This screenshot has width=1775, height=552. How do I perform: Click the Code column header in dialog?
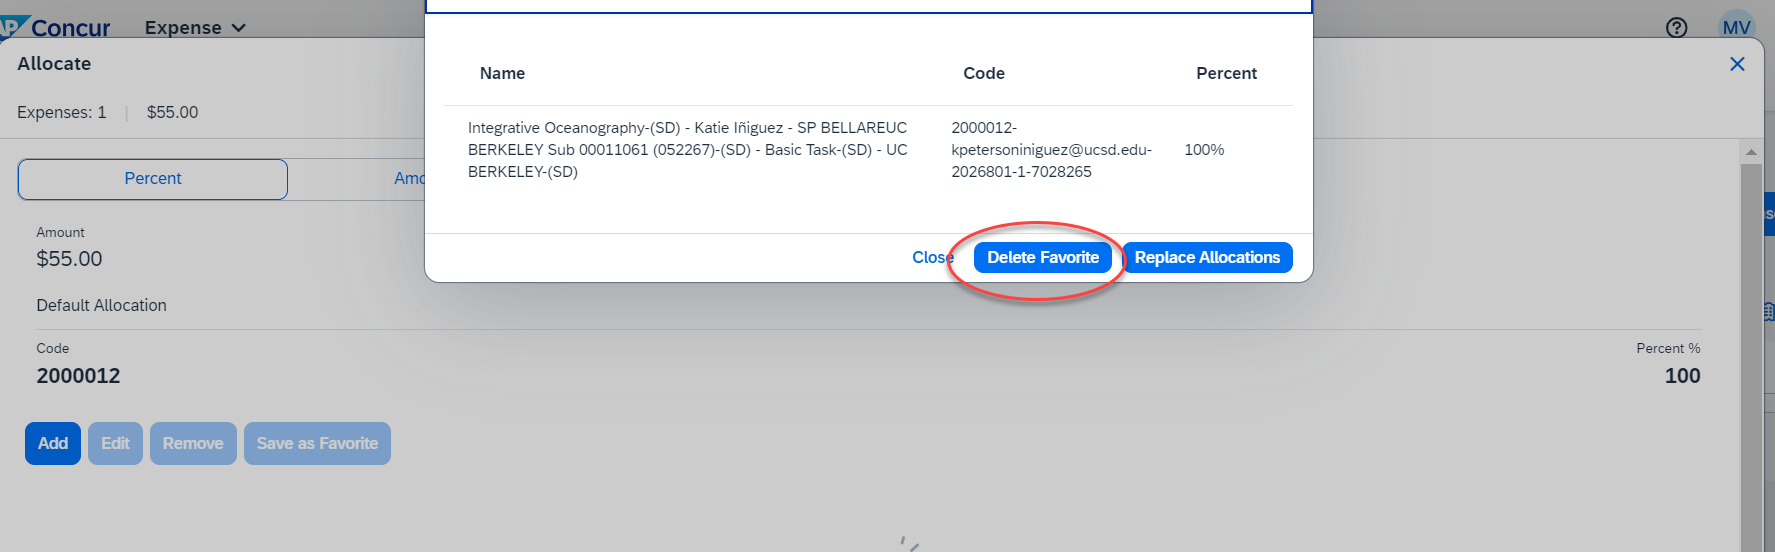click(x=984, y=74)
